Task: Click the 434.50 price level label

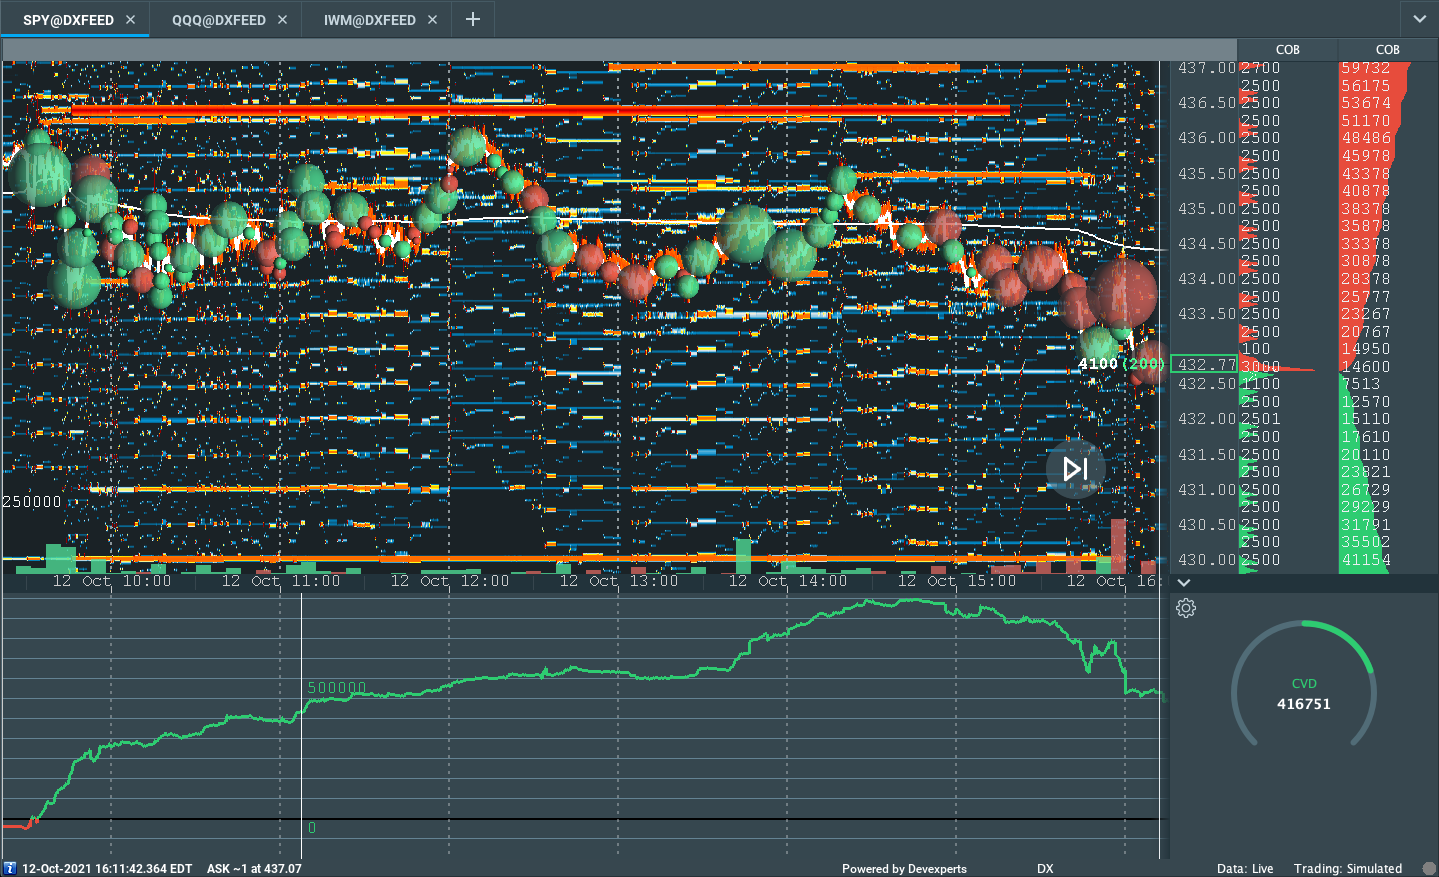Action: tap(1207, 244)
